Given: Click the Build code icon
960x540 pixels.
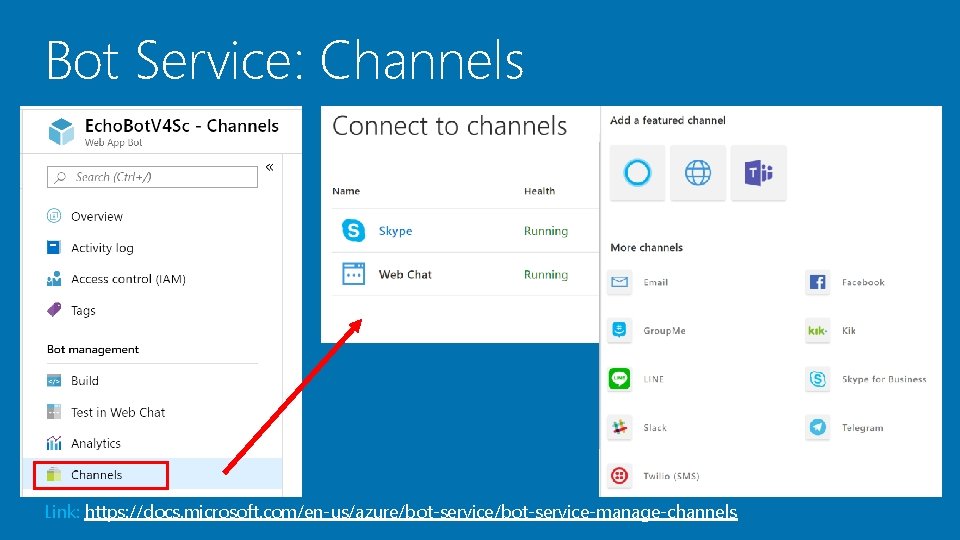Looking at the screenshot, I should [54, 381].
